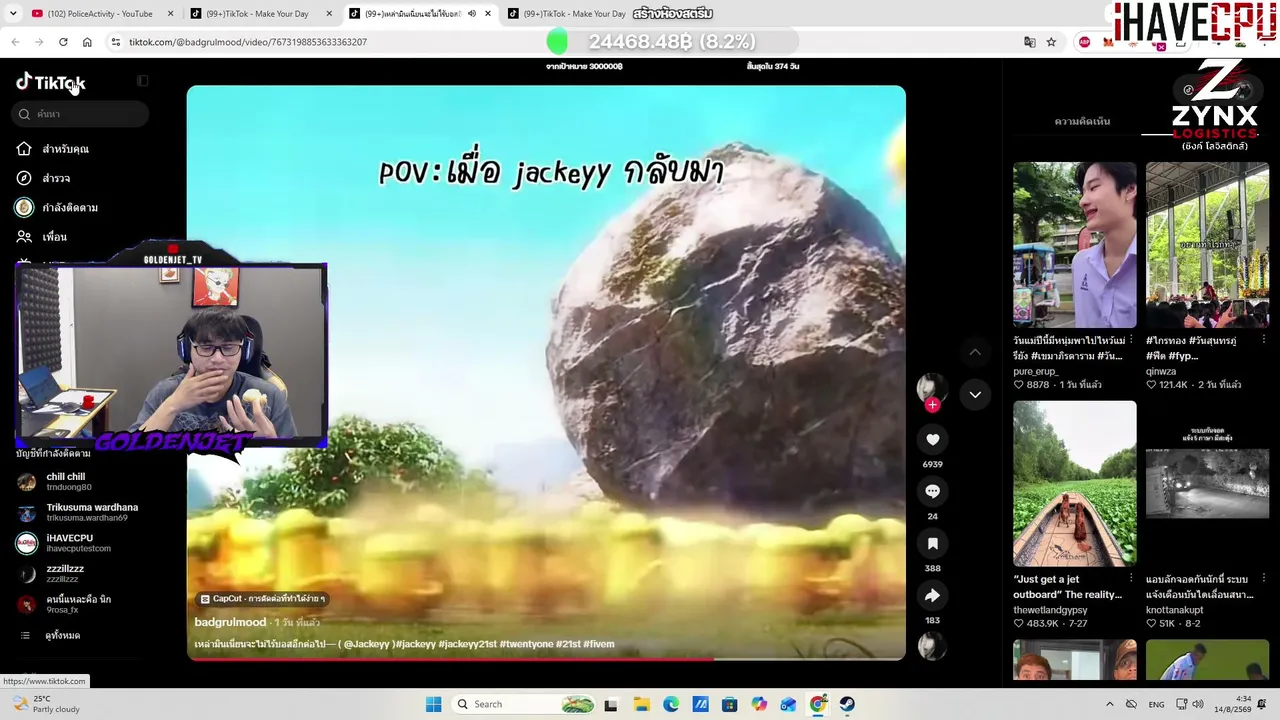Screen dimensions: 1280x720
Task: Open the qinwza video thumbnail
Action: tap(1207, 244)
